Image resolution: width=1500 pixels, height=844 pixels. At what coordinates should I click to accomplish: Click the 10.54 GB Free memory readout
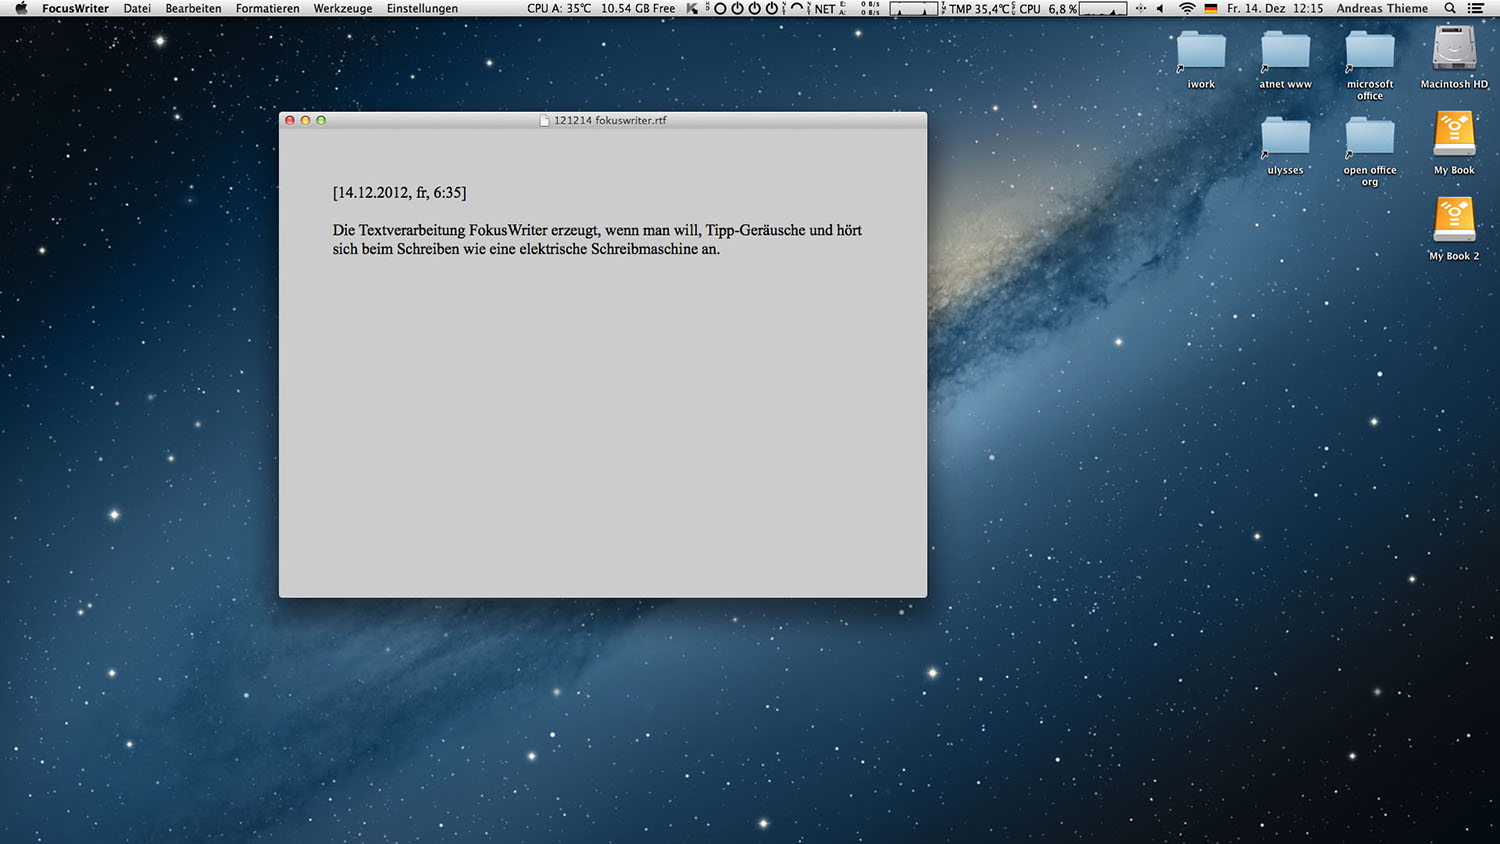point(638,8)
